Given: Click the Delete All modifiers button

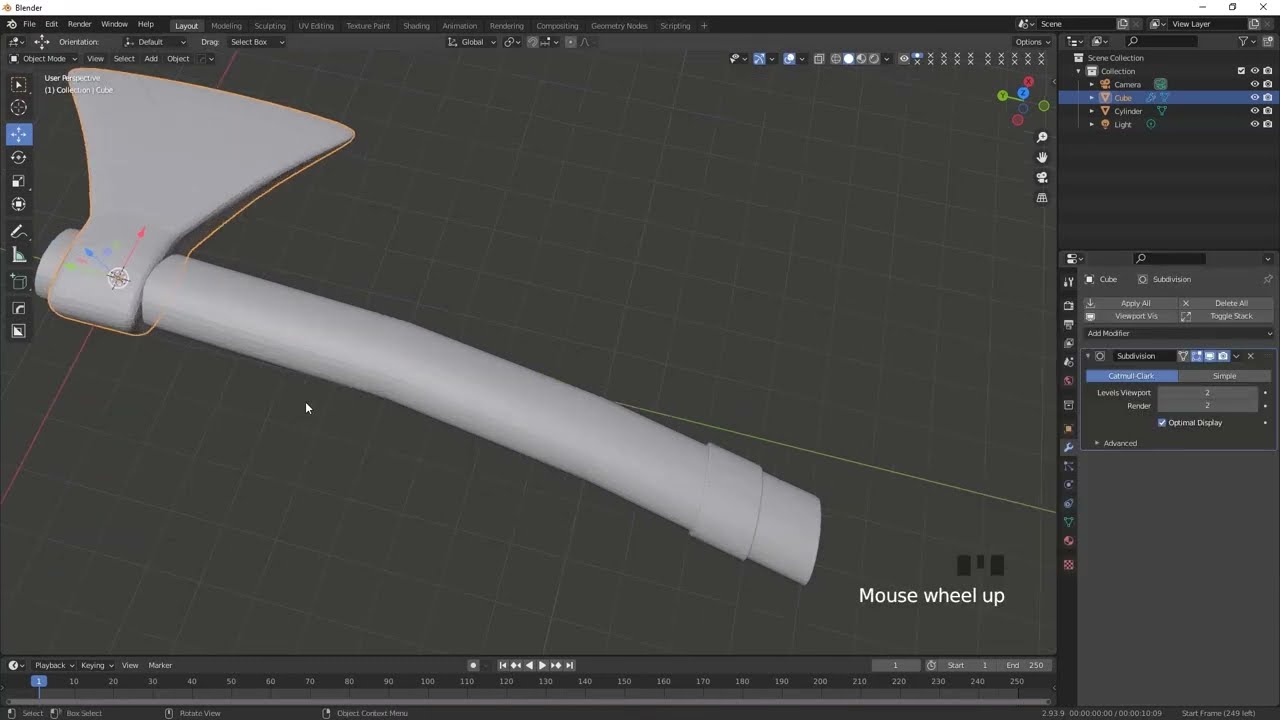Looking at the screenshot, I should [1227, 303].
